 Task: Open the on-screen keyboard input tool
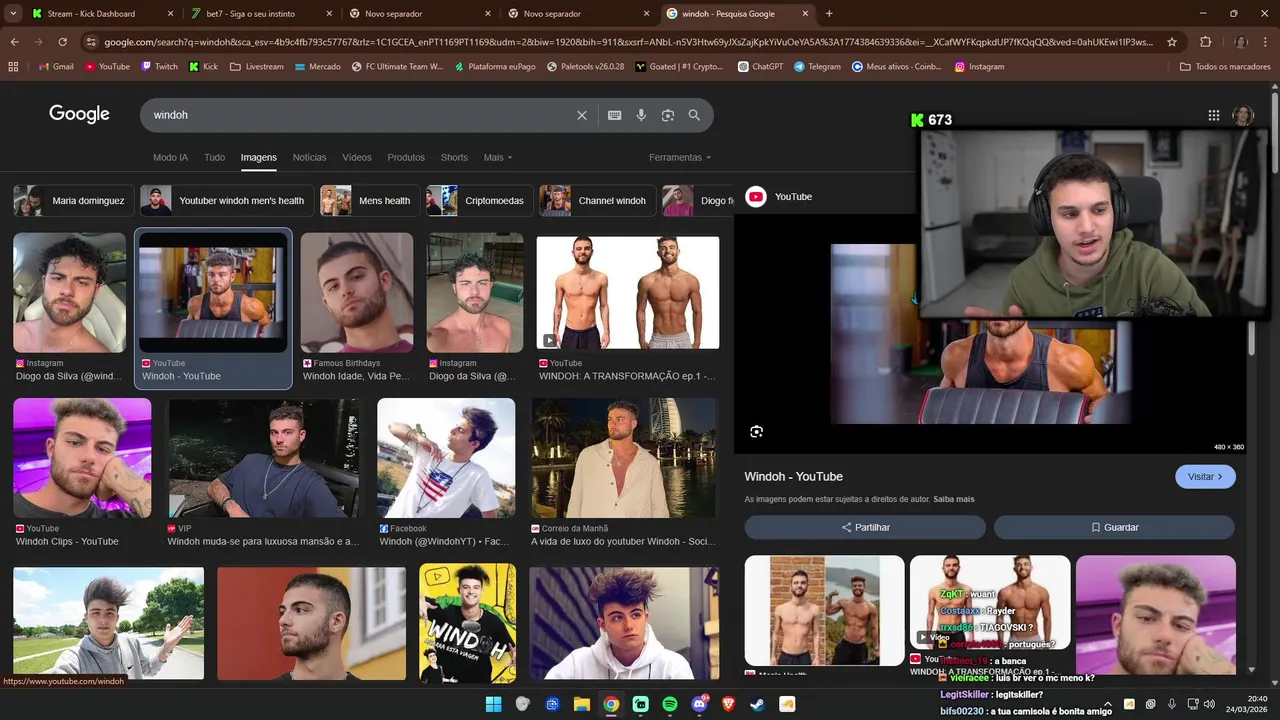pyautogui.click(x=615, y=115)
